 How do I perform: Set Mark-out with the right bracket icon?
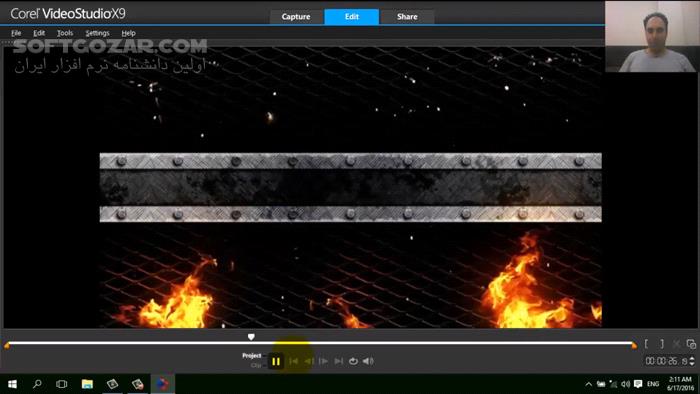662,344
